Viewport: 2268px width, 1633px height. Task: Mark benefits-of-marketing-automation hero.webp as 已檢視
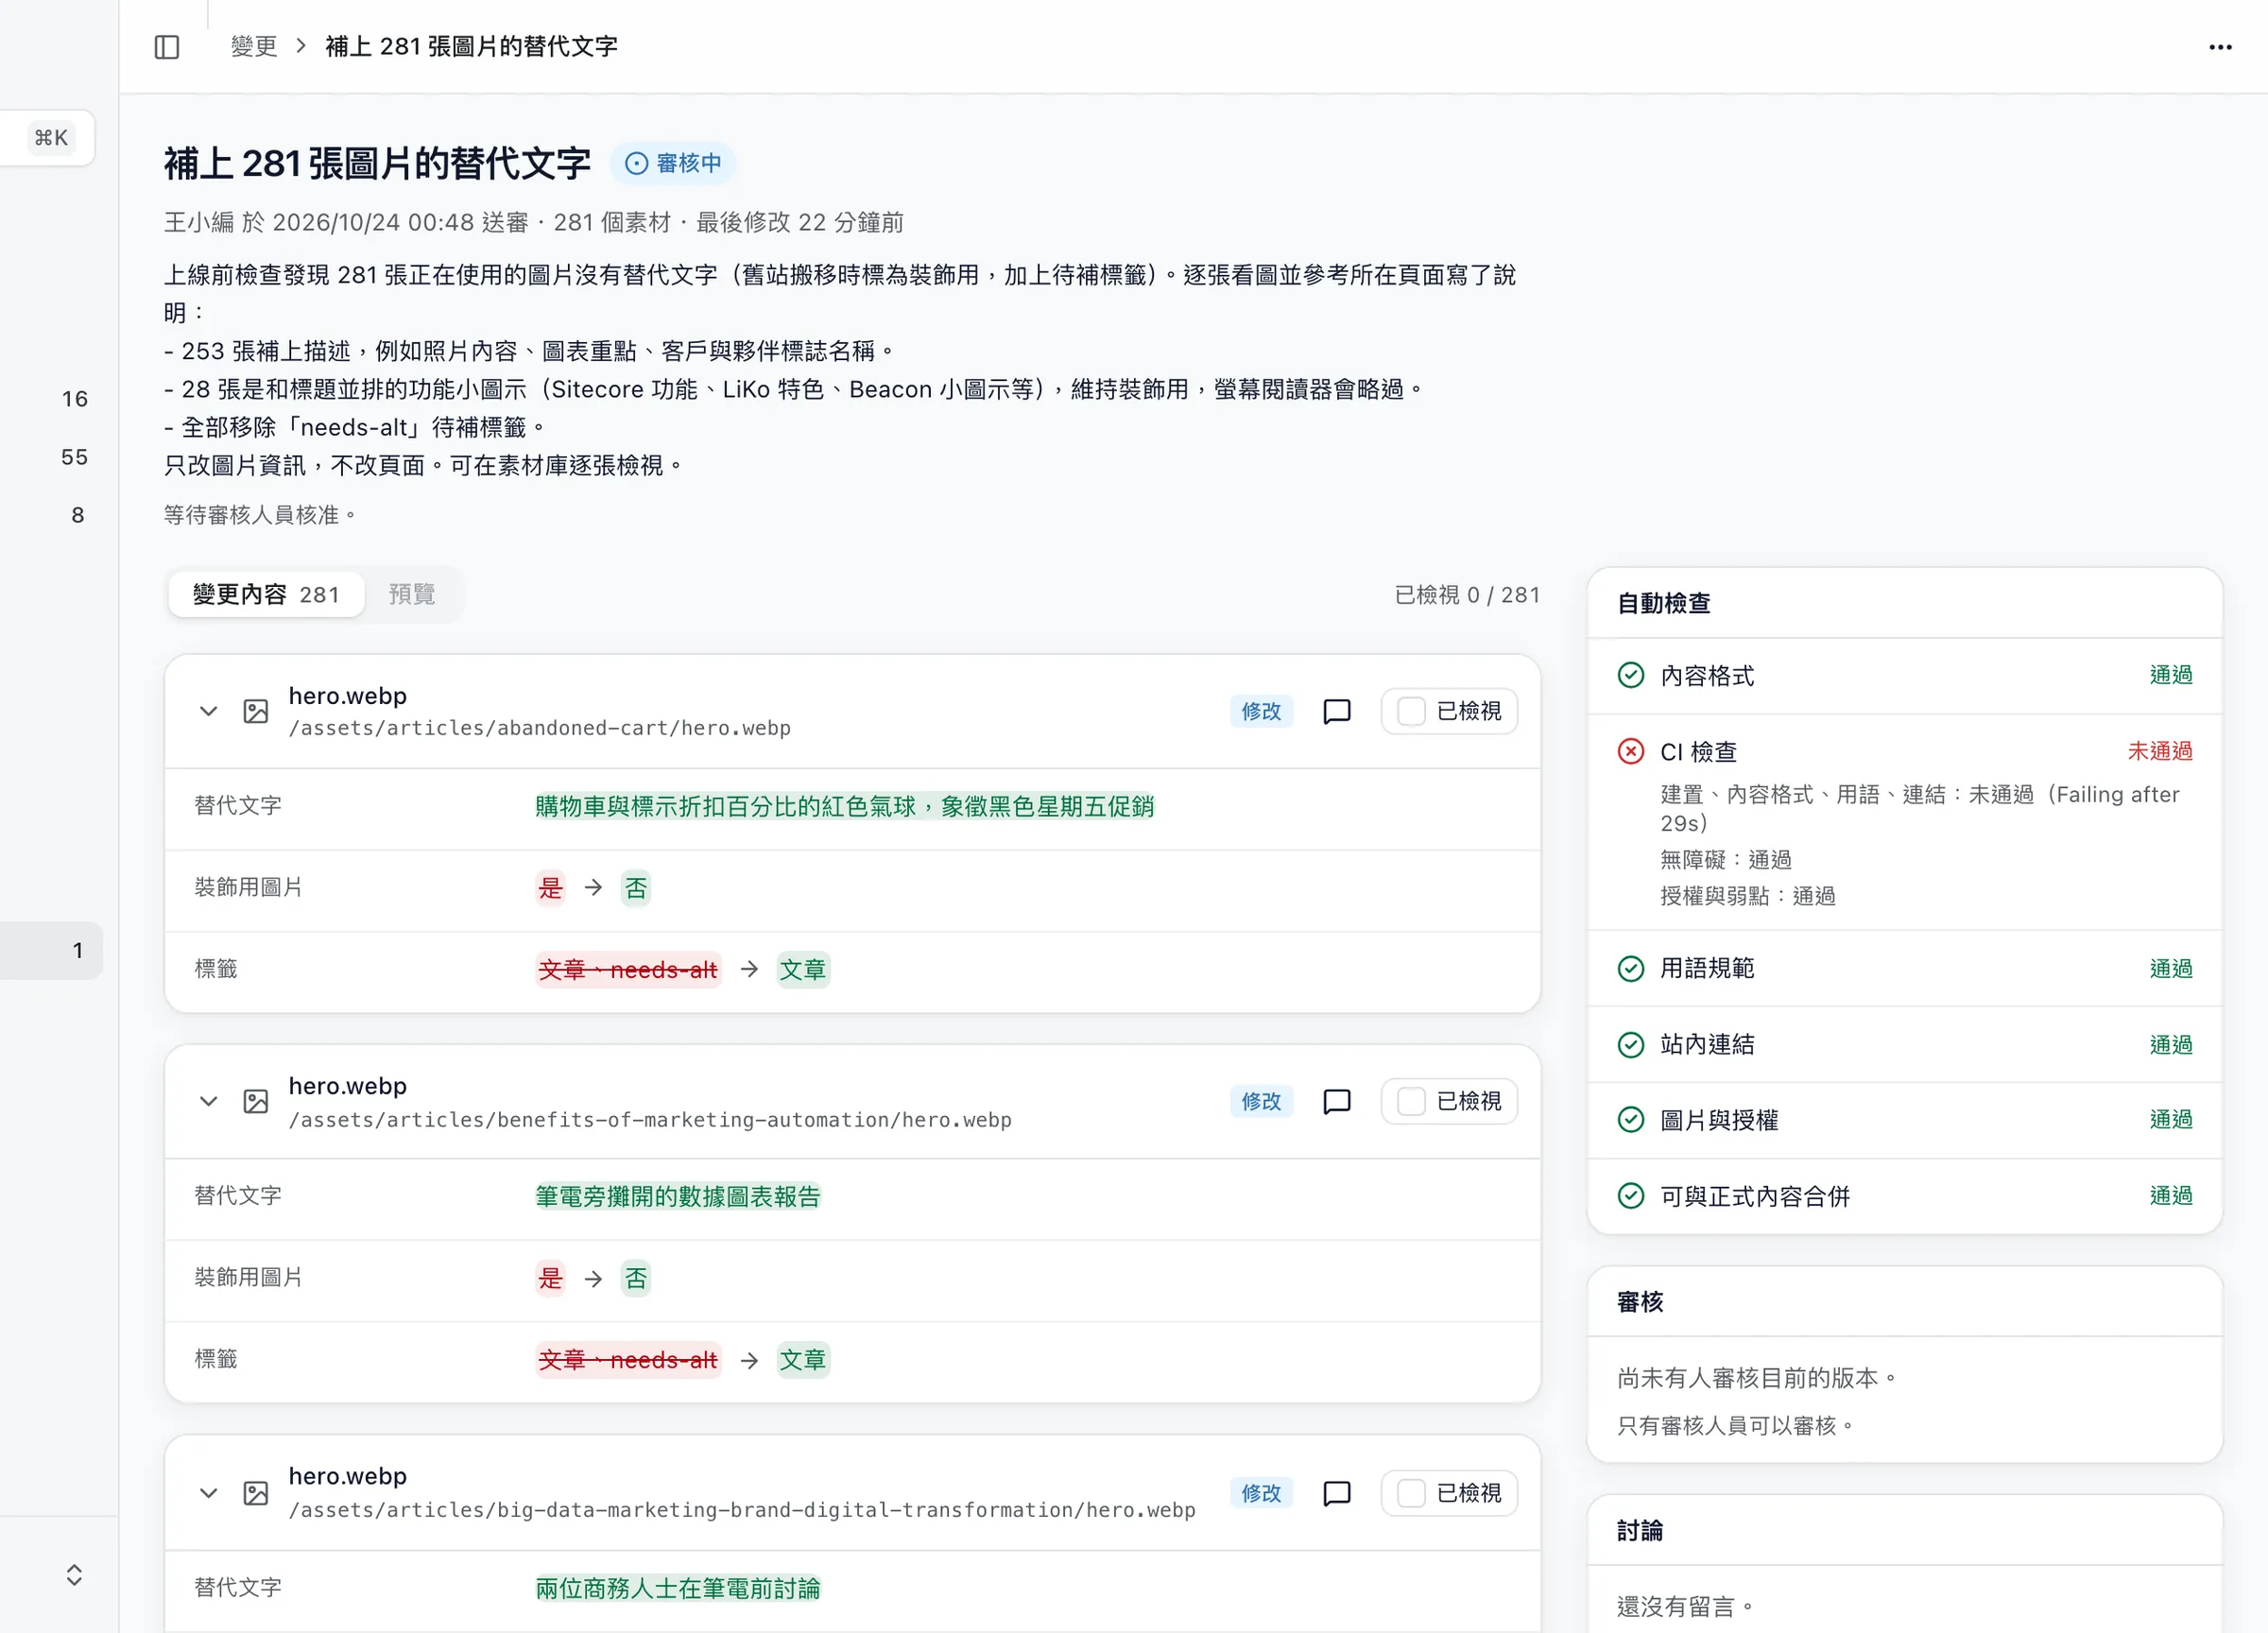[x=1449, y=1101]
